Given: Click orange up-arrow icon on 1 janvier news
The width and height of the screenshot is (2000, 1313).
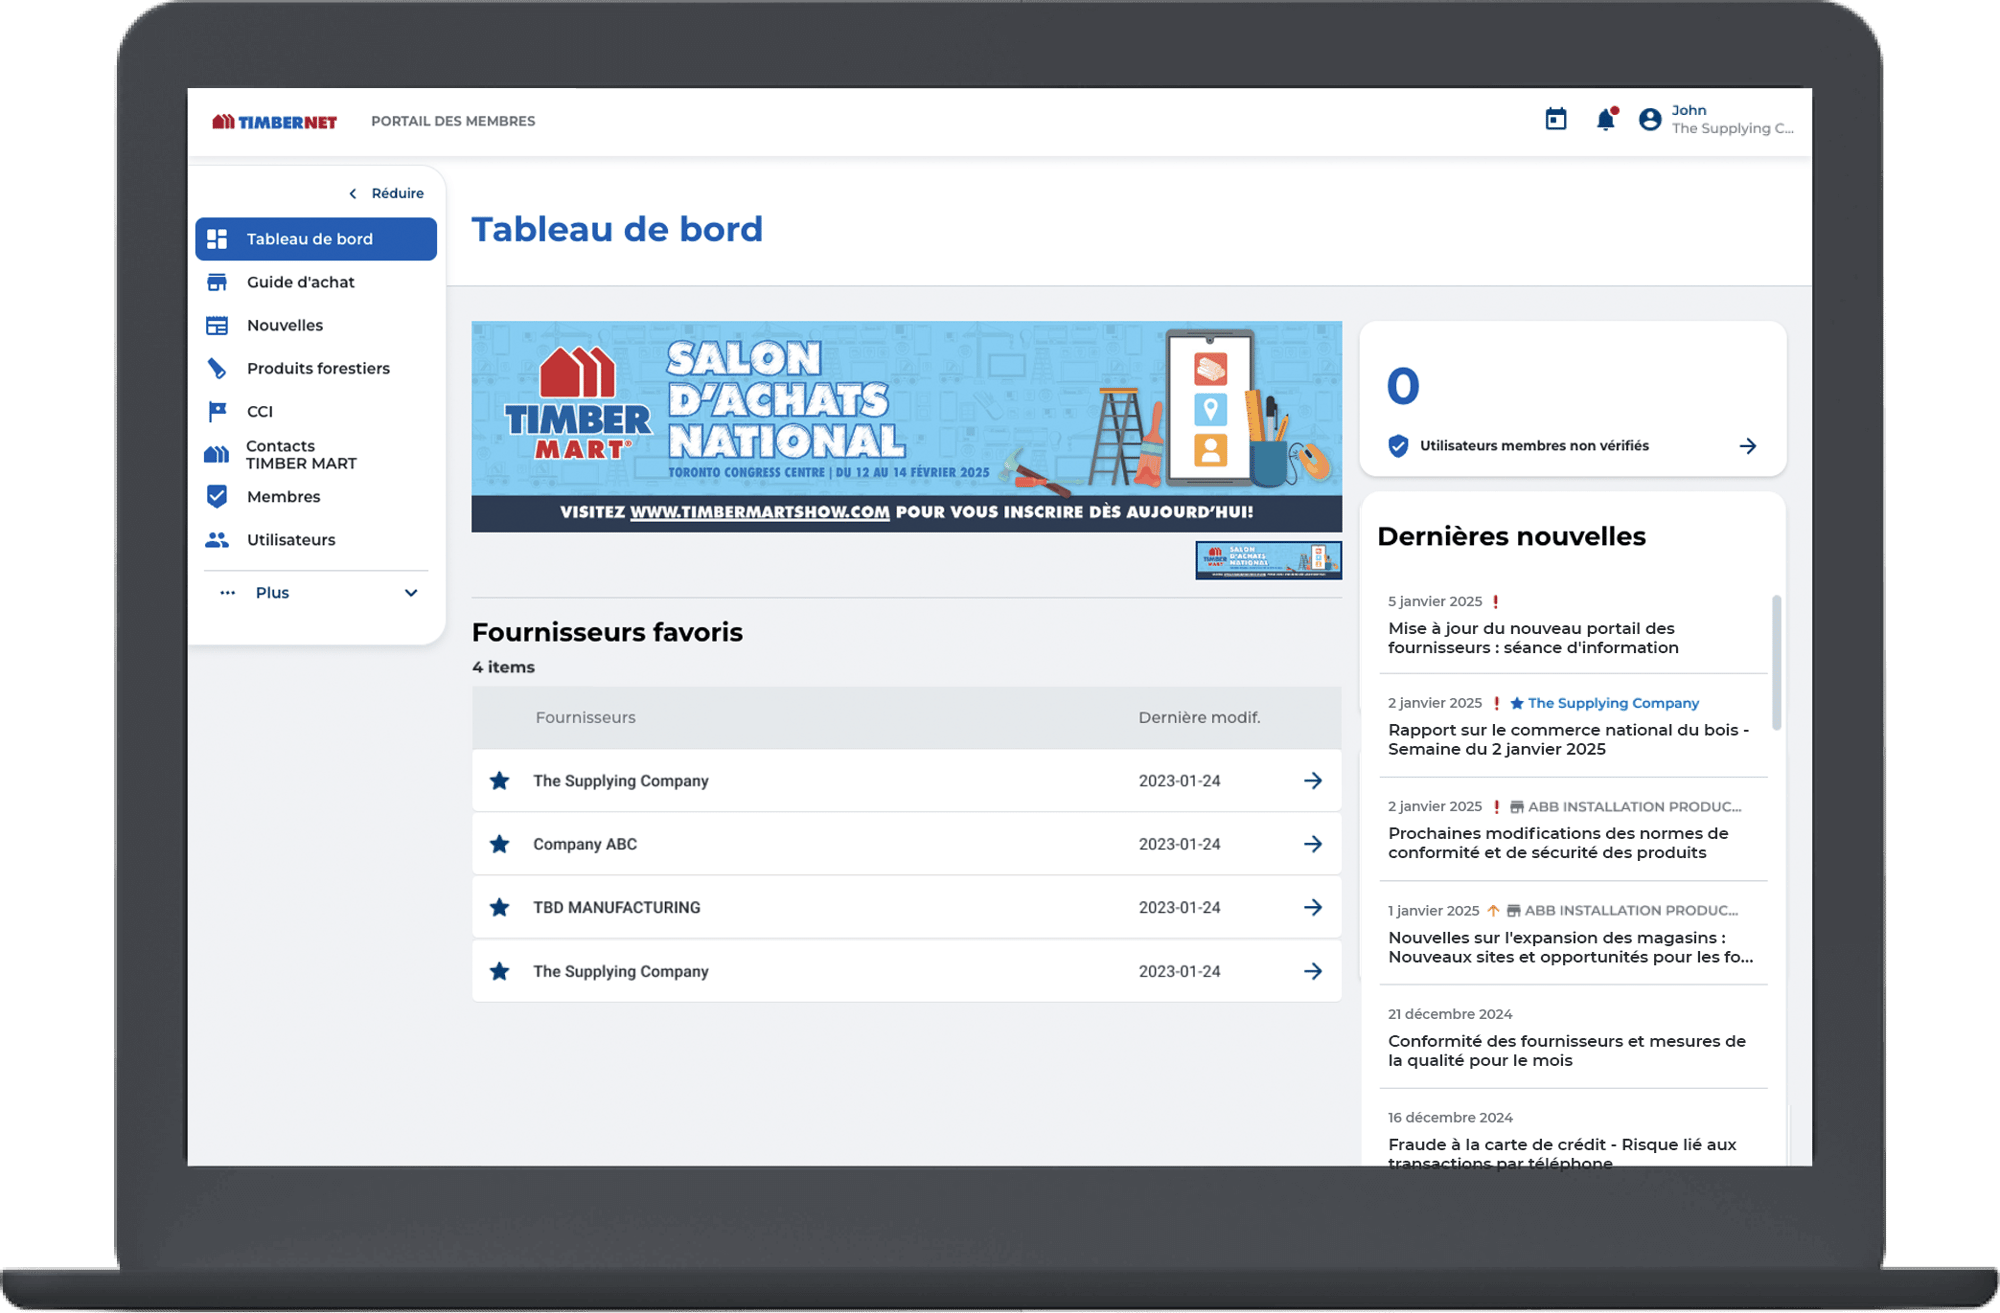Looking at the screenshot, I should pyautogui.click(x=1492, y=911).
